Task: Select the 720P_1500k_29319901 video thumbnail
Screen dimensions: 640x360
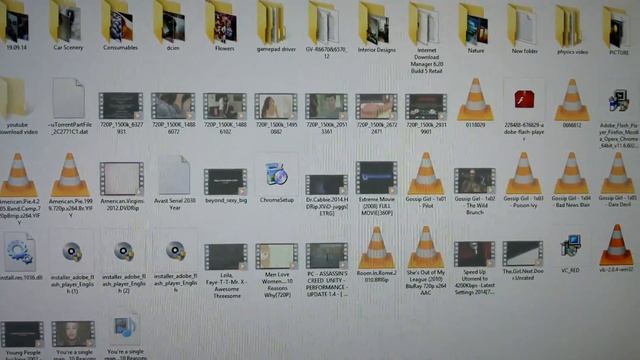Action: pyautogui.click(x=426, y=107)
